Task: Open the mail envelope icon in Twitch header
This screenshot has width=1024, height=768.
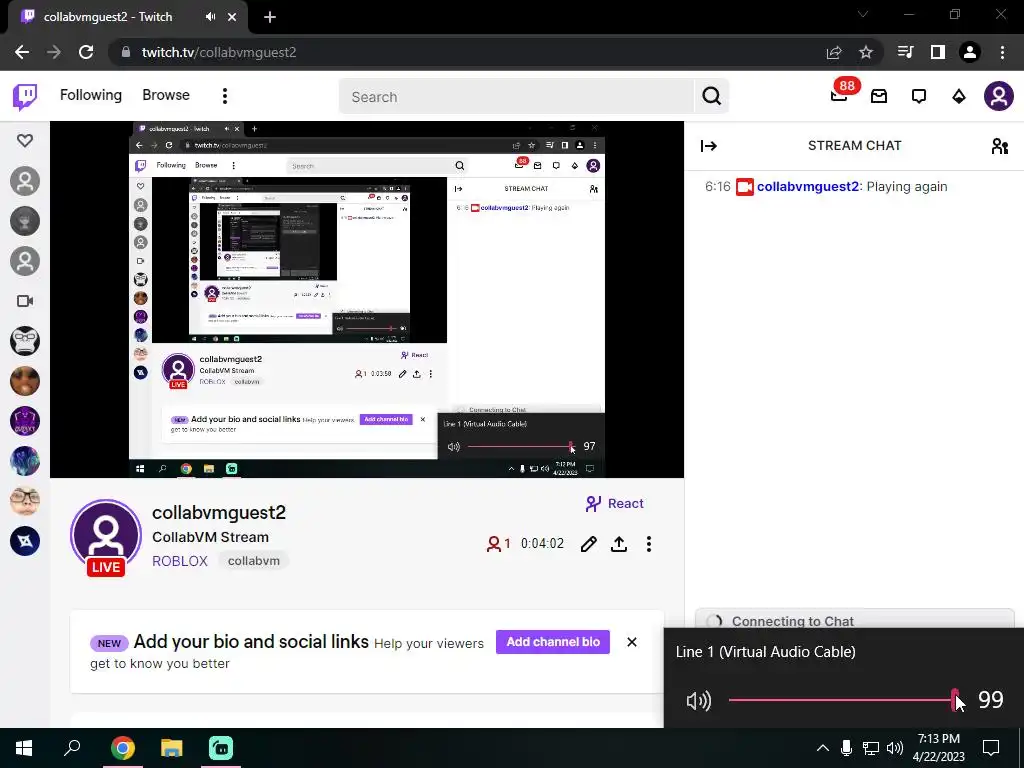Action: point(879,97)
